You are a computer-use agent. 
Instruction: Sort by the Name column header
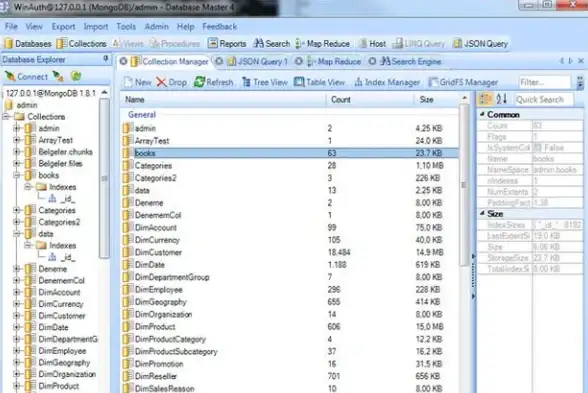[224, 100]
